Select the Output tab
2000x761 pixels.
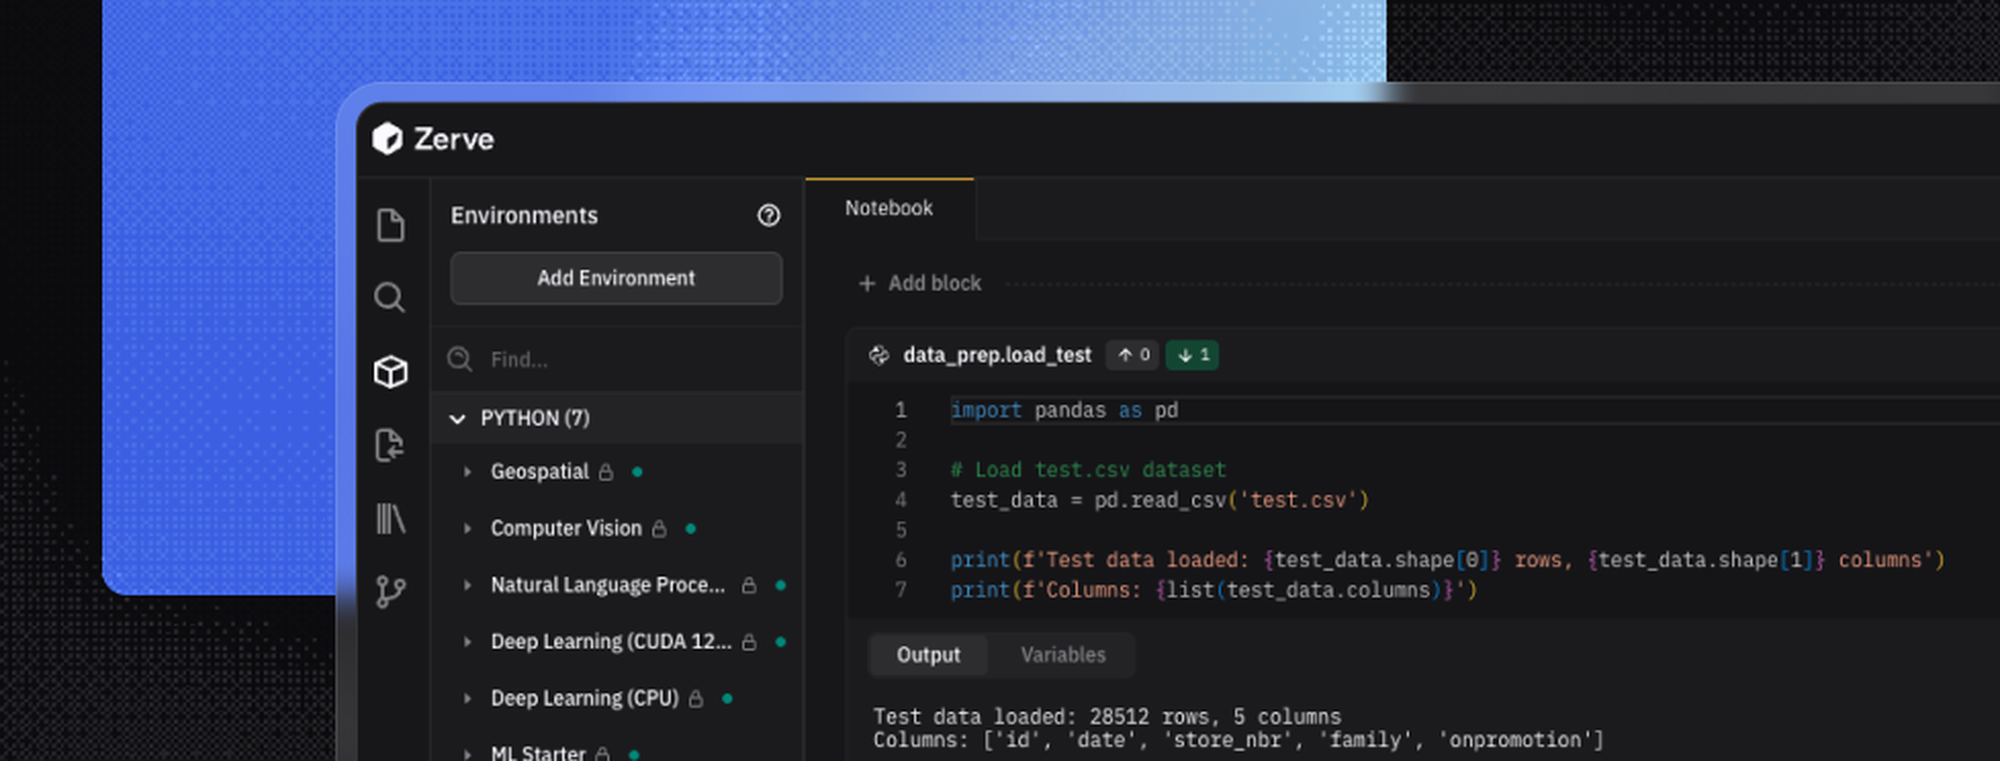(928, 655)
